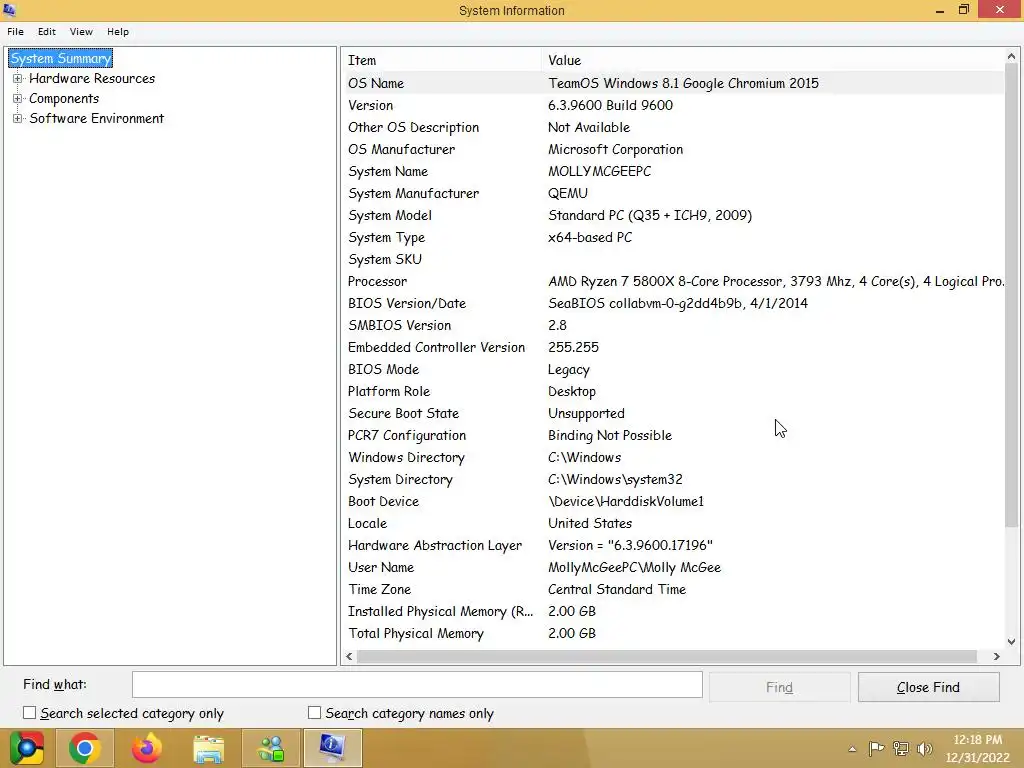Toggle Search category names only checkbox
Viewport: 1024px width, 768px height.
[314, 712]
